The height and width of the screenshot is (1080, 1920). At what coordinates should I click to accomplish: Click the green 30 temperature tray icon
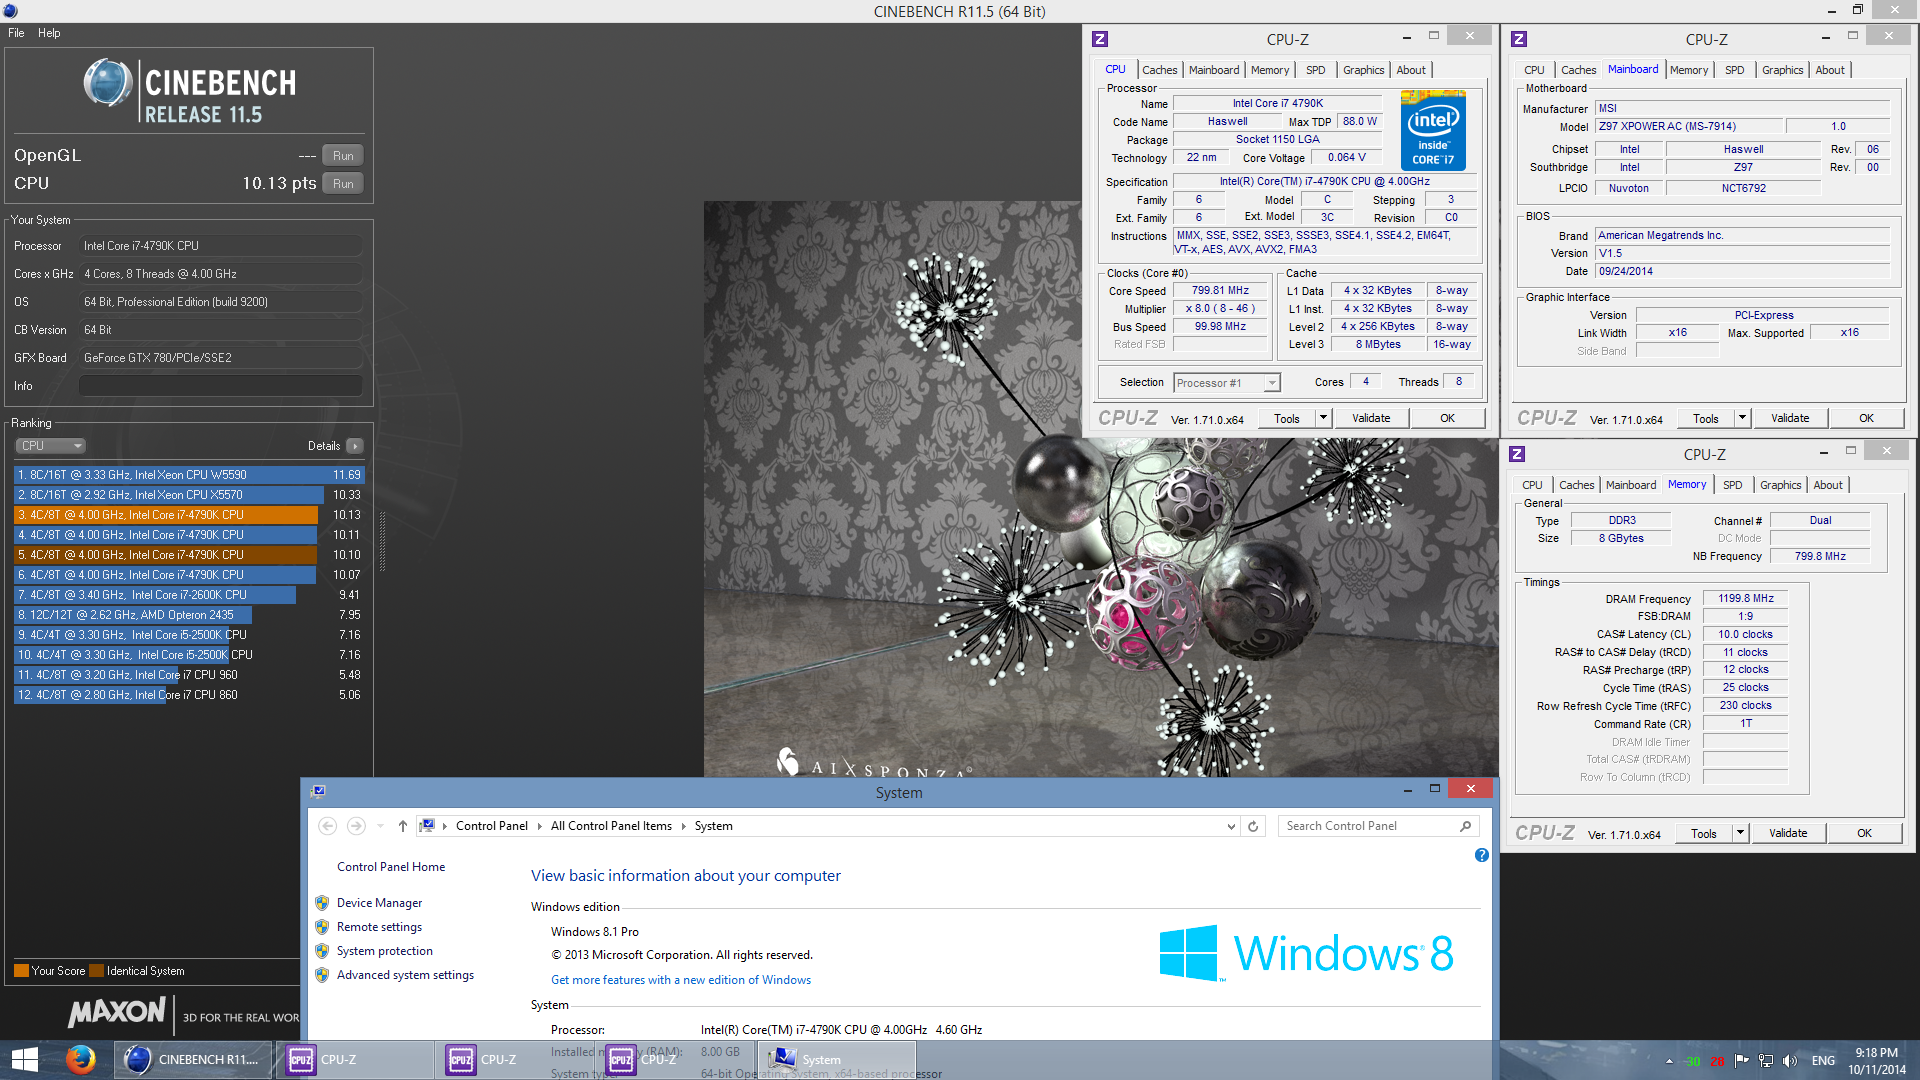coord(1693,1062)
